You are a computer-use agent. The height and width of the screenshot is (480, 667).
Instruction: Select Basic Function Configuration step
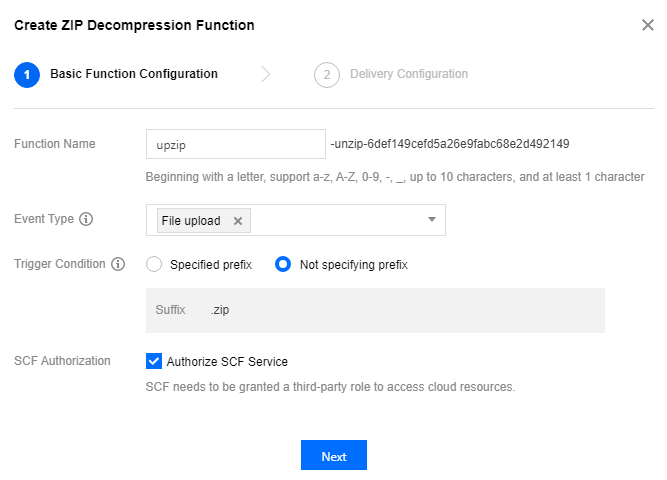(133, 74)
